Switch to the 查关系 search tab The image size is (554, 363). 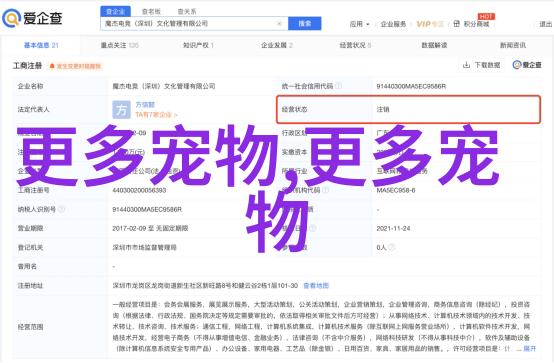187,12
